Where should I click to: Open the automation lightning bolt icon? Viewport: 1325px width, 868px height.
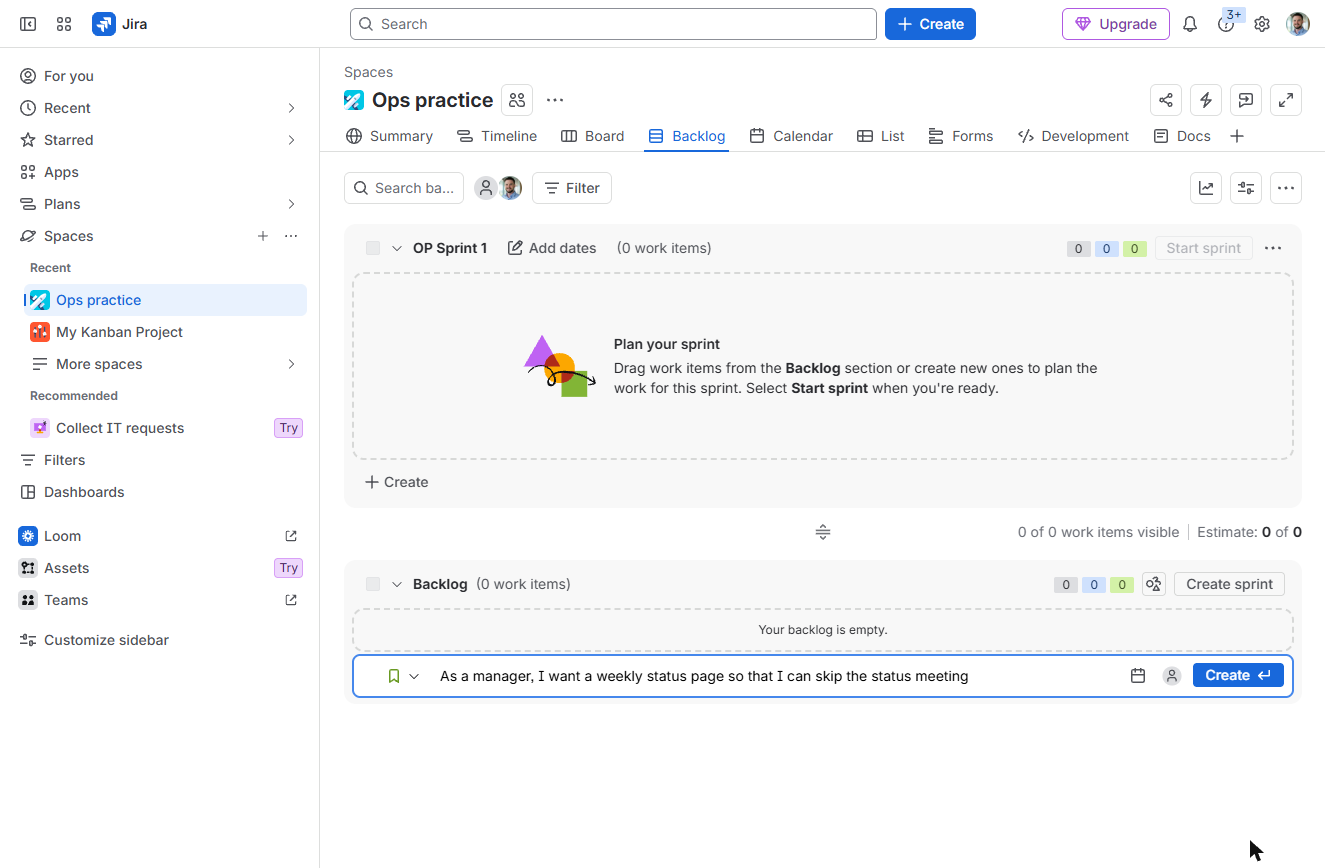(1206, 100)
